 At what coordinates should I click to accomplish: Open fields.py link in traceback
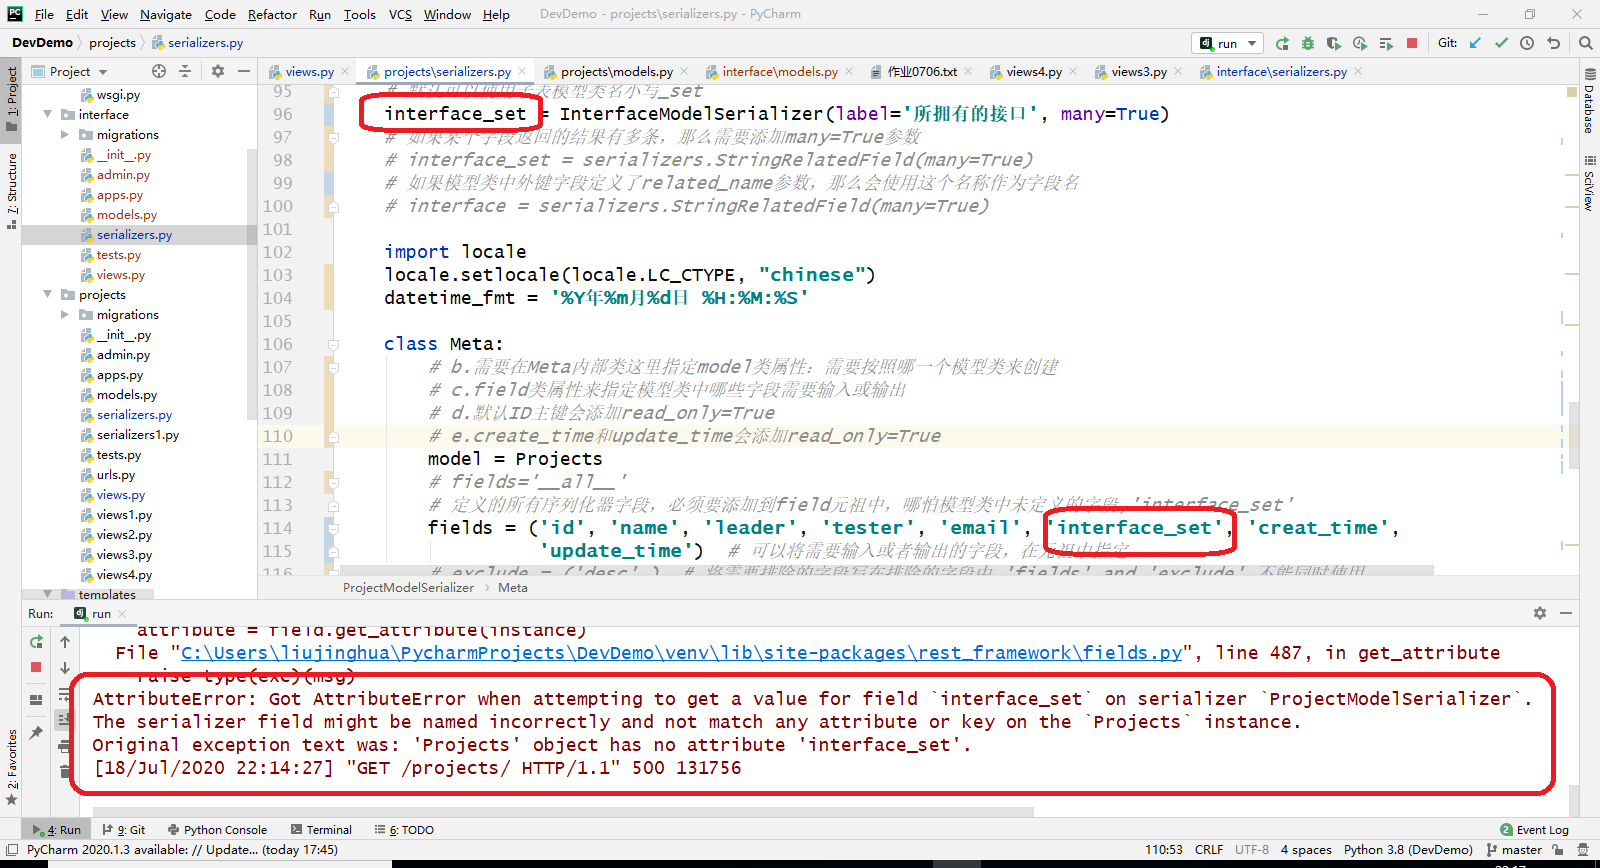click(681, 653)
